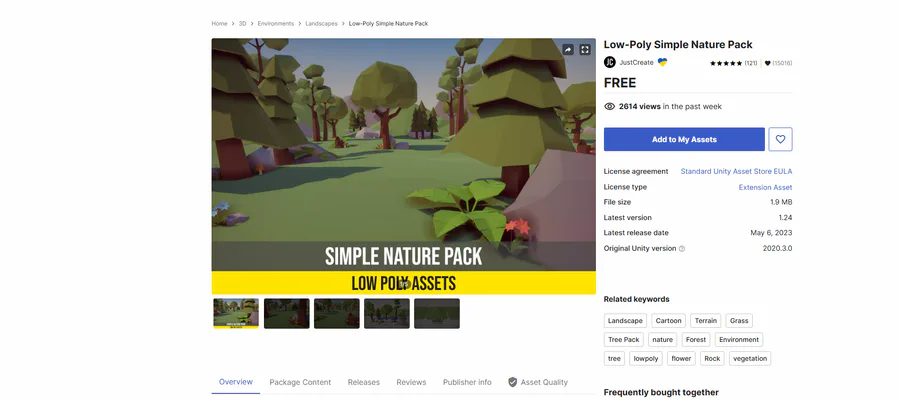Switch to the Package Content tab

300,382
